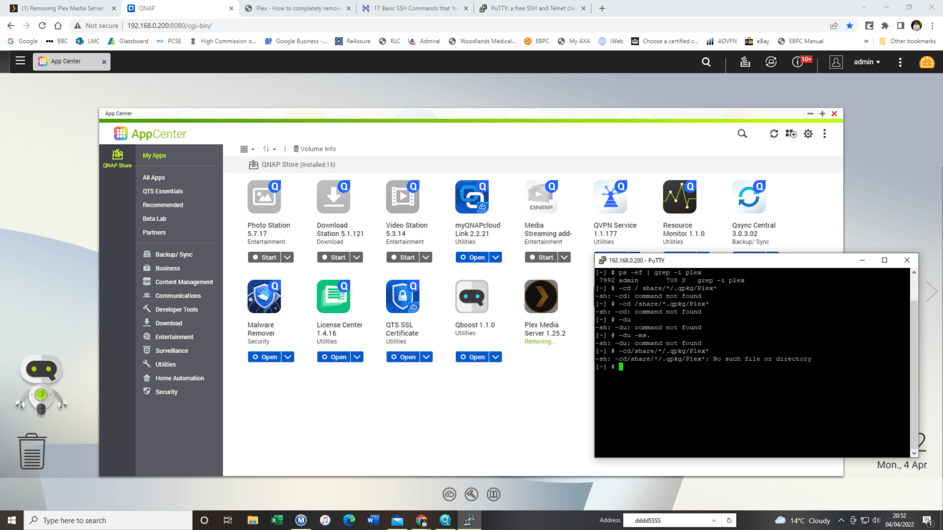The image size is (943, 530).
Task: Click the Qboost robot on desktop
Action: (41, 385)
